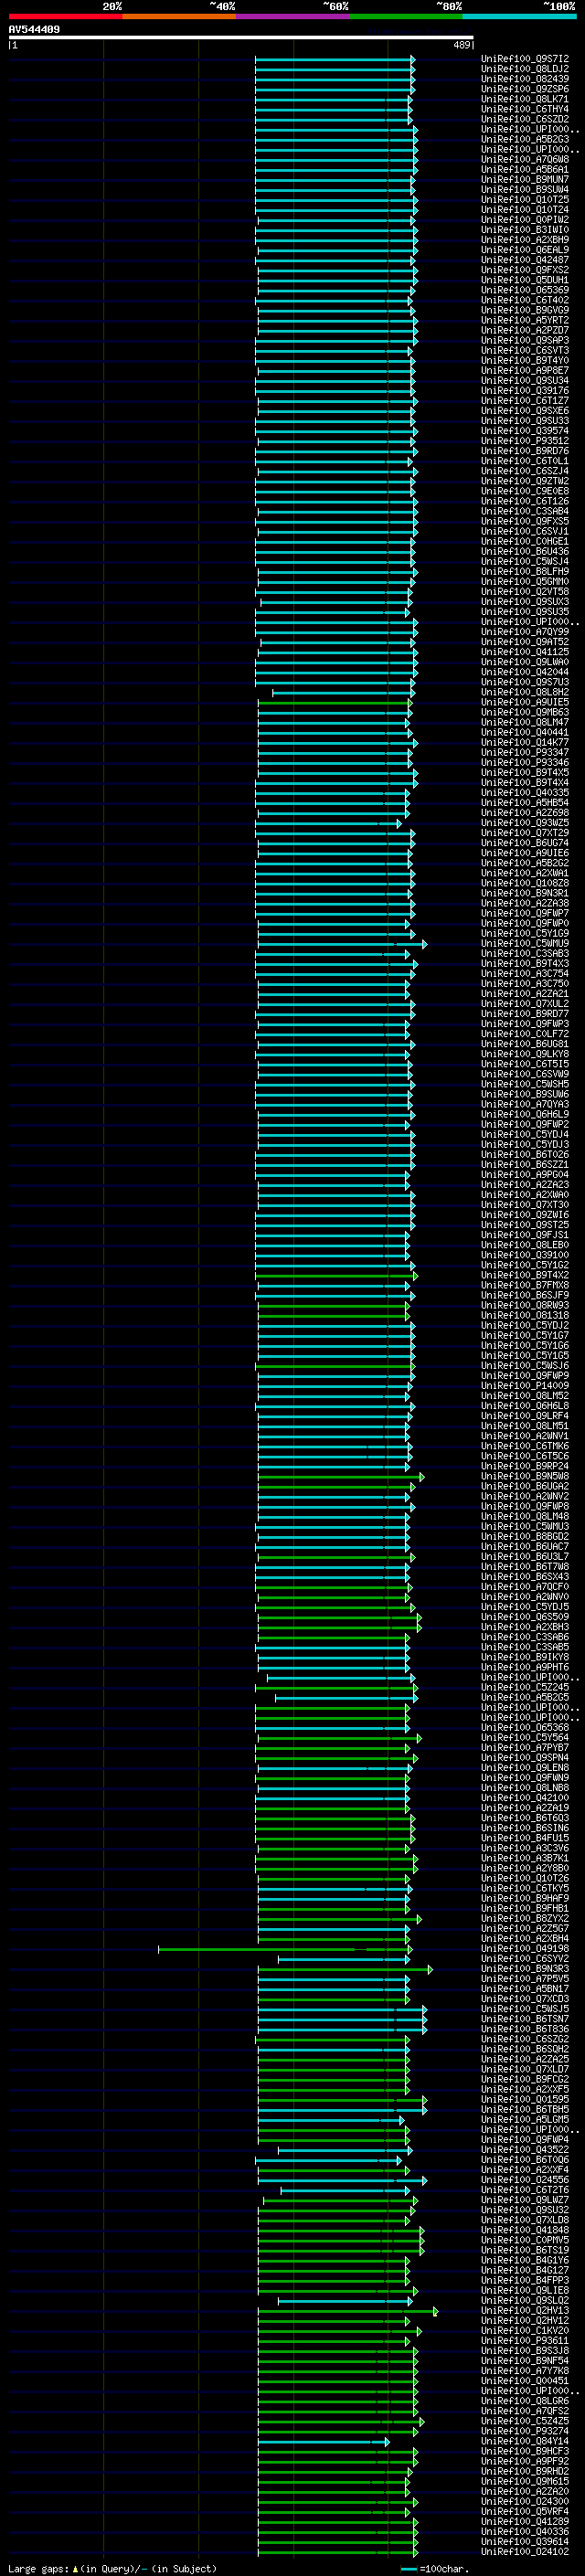The image size is (585, 2576).
Task: Click the orange ~40% identity legend segment
Action: [179, 16]
